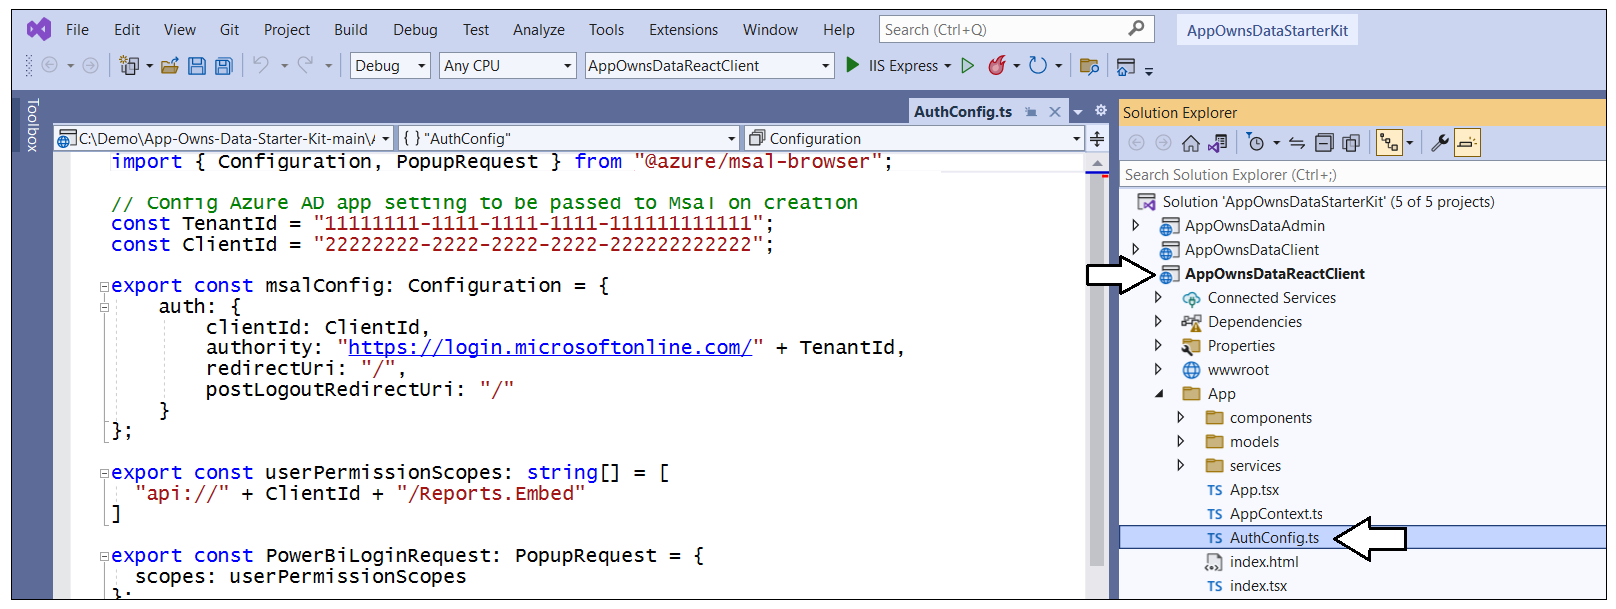Viewport: 1616px width, 609px height.
Task: Open the Any CPU platform dropdown
Action: click(568, 66)
